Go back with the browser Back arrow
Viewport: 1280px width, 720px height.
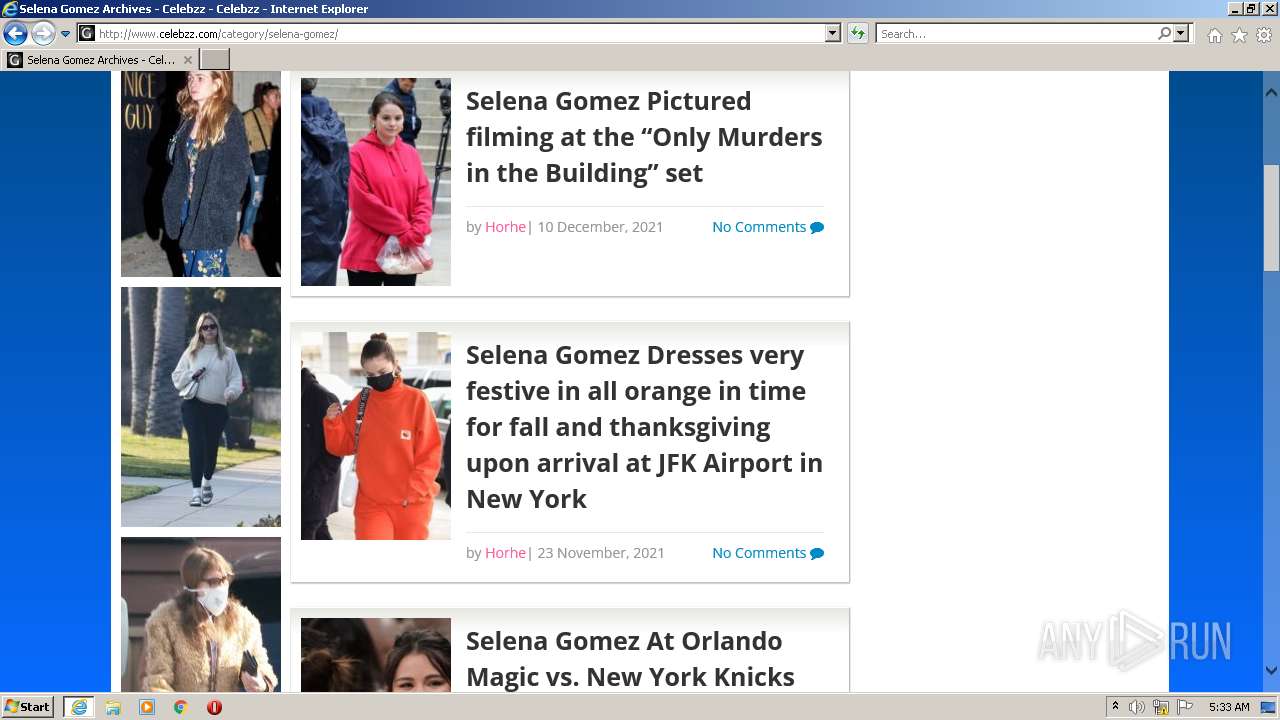(15, 34)
